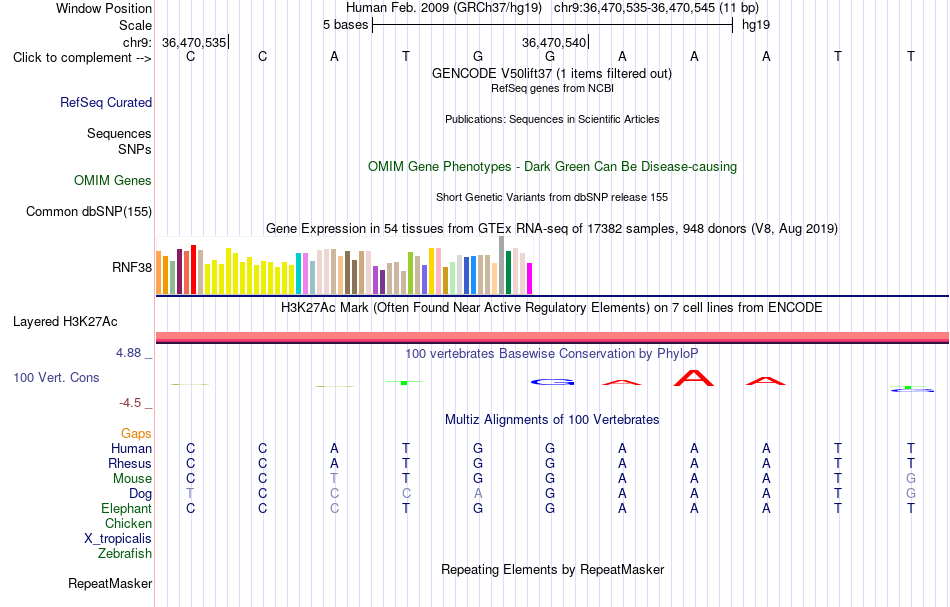
Task: Click the 4.88 upper PhyloP scale value
Action: tap(128, 353)
